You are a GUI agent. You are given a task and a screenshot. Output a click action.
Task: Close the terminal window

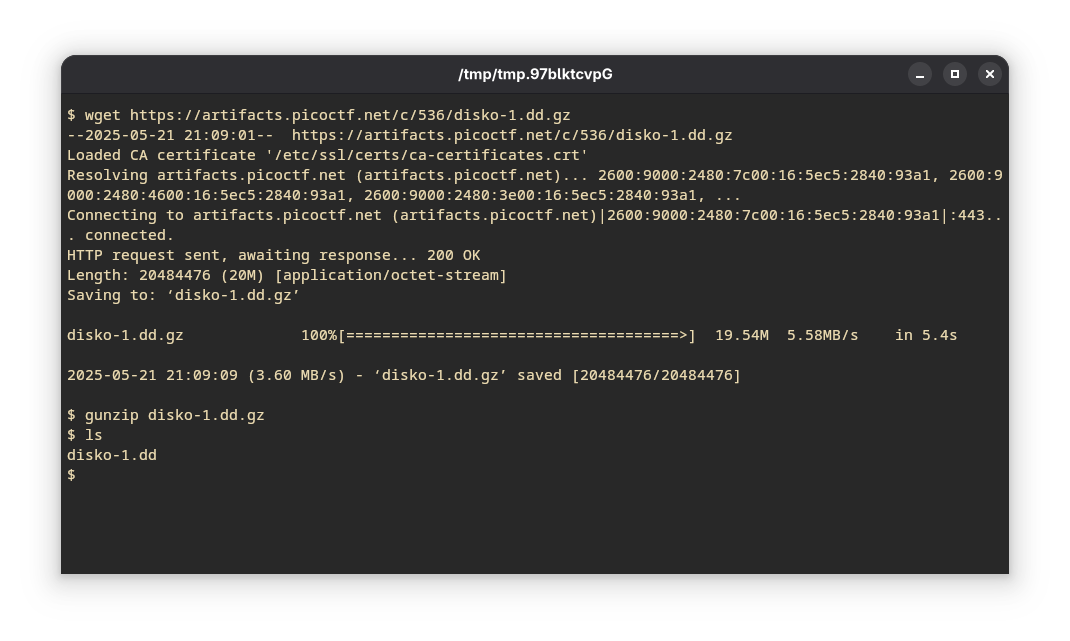click(990, 74)
